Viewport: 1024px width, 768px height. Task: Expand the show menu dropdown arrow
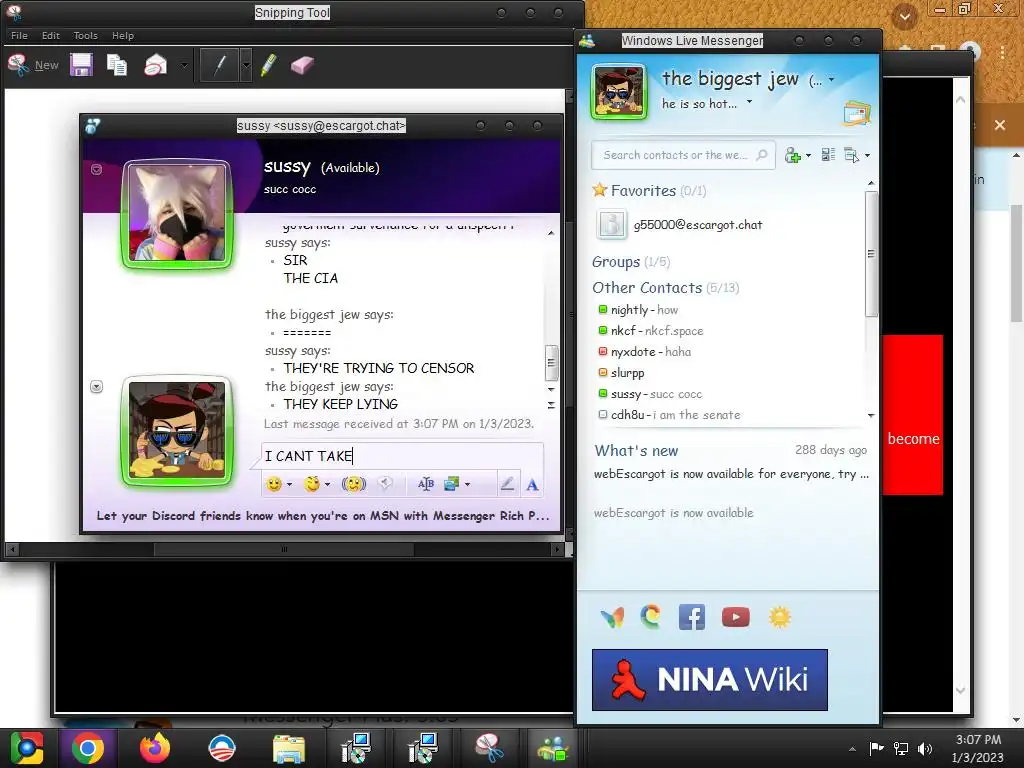[x=867, y=155]
